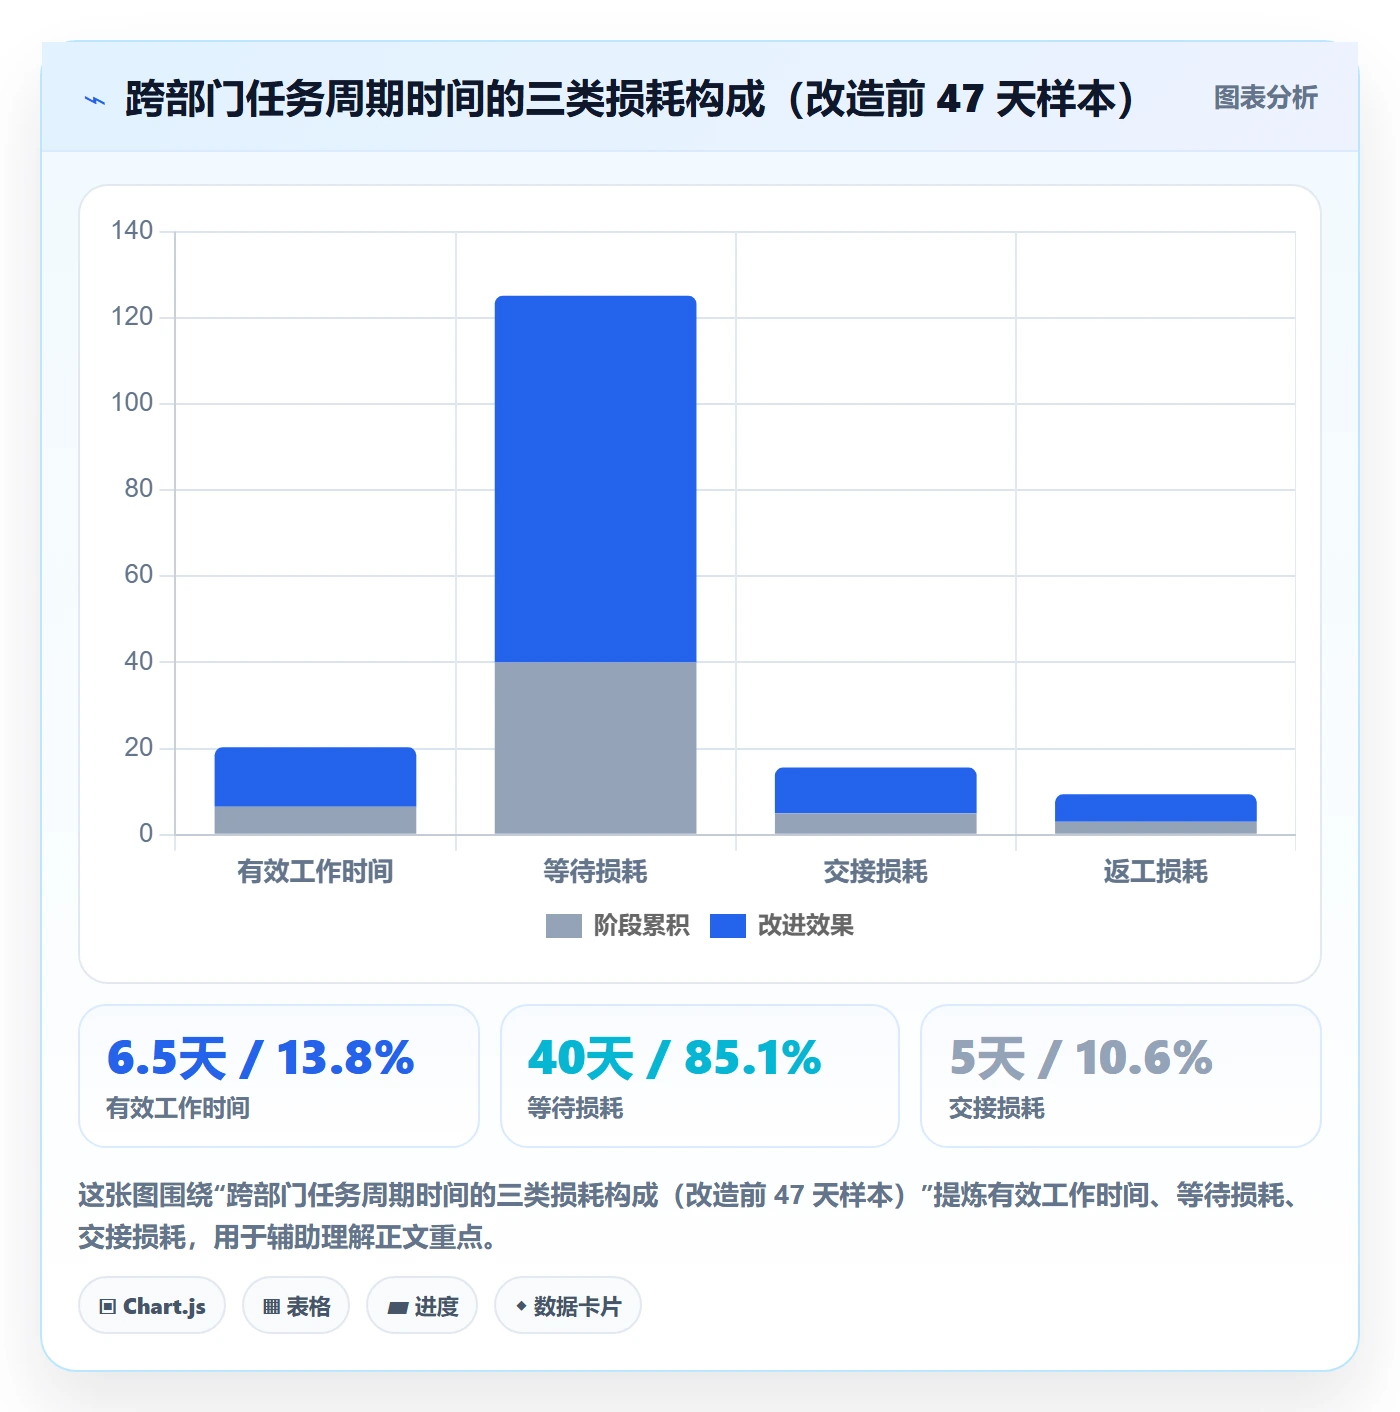Click the grey segment of 等待损耗 bar
The width and height of the screenshot is (1400, 1412).
[x=595, y=748]
